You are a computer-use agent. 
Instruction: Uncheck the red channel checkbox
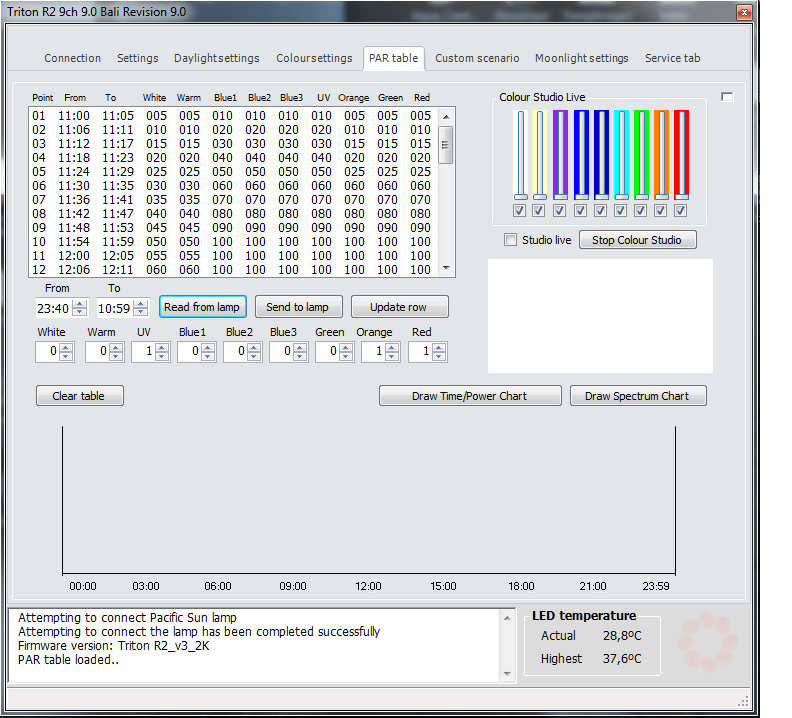(x=681, y=211)
